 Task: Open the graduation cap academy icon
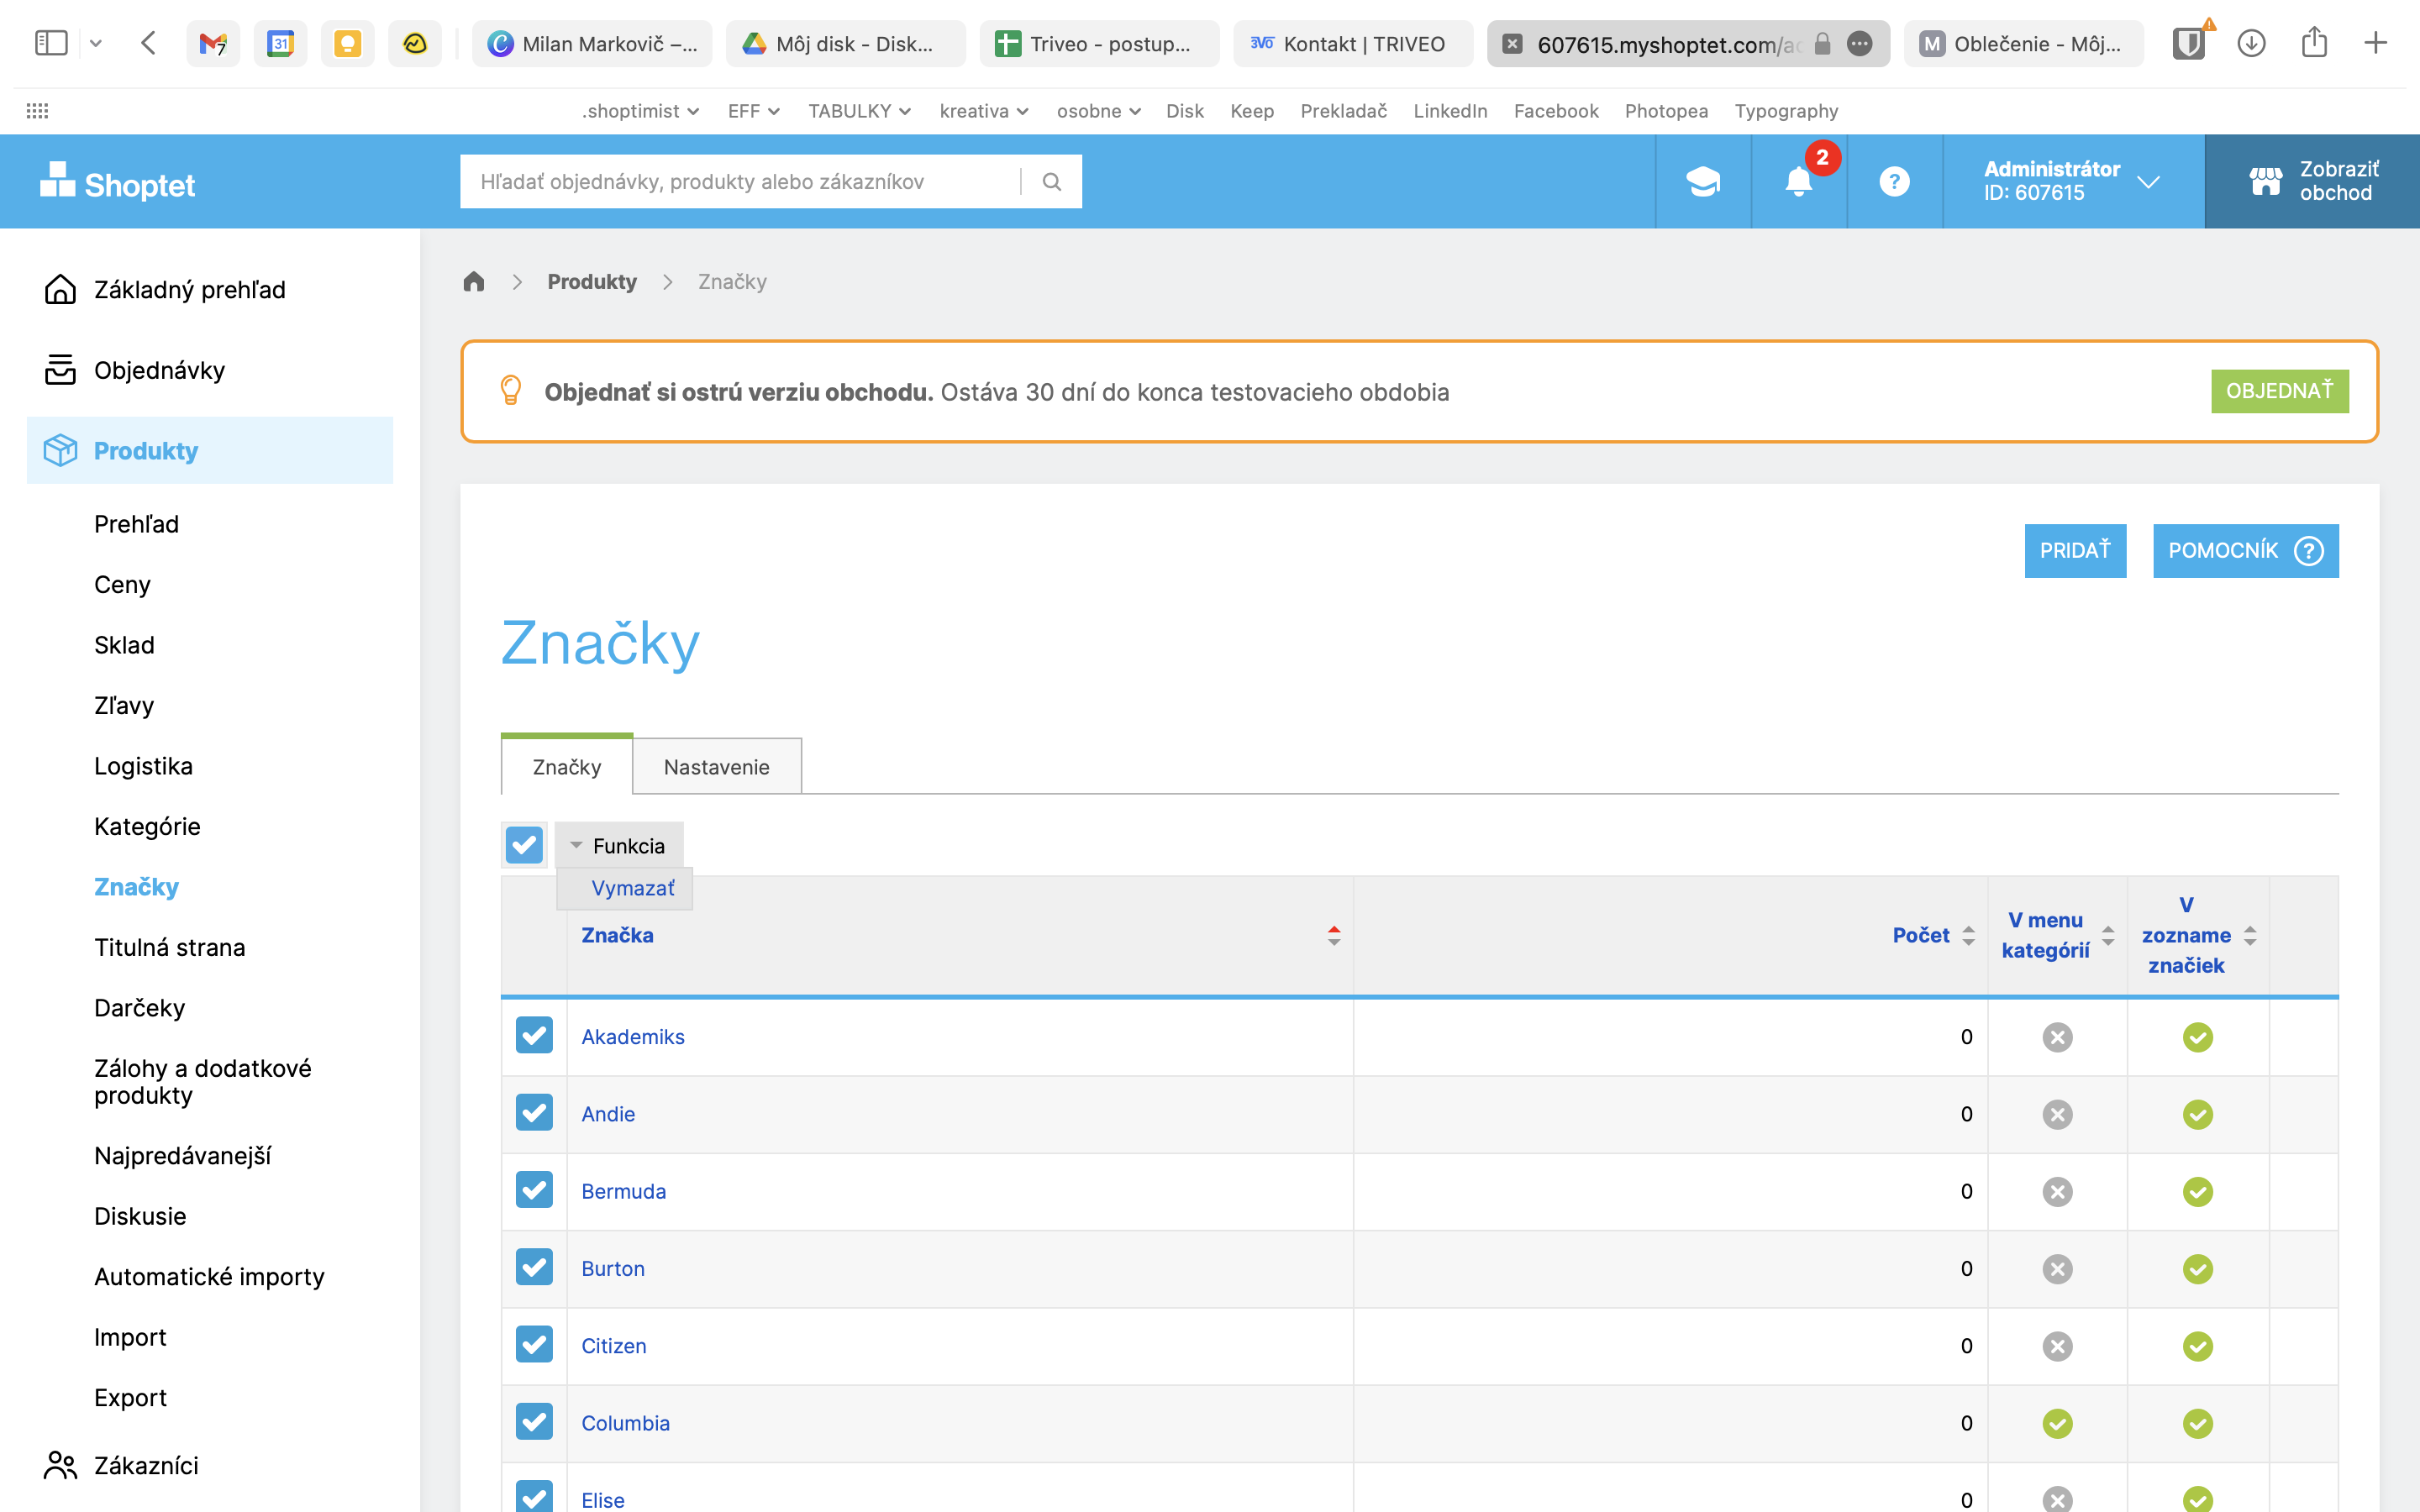click(1703, 182)
